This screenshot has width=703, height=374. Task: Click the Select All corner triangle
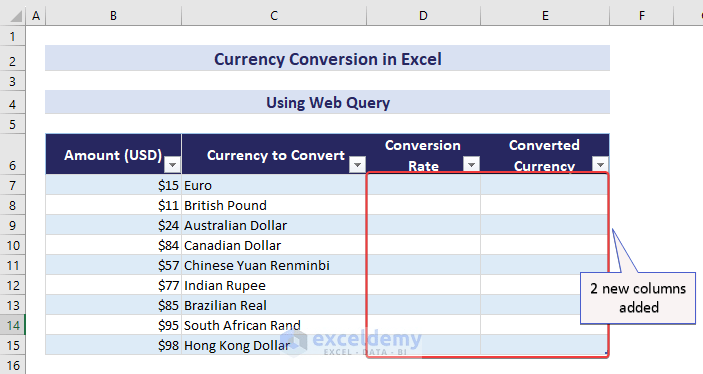coord(15,17)
